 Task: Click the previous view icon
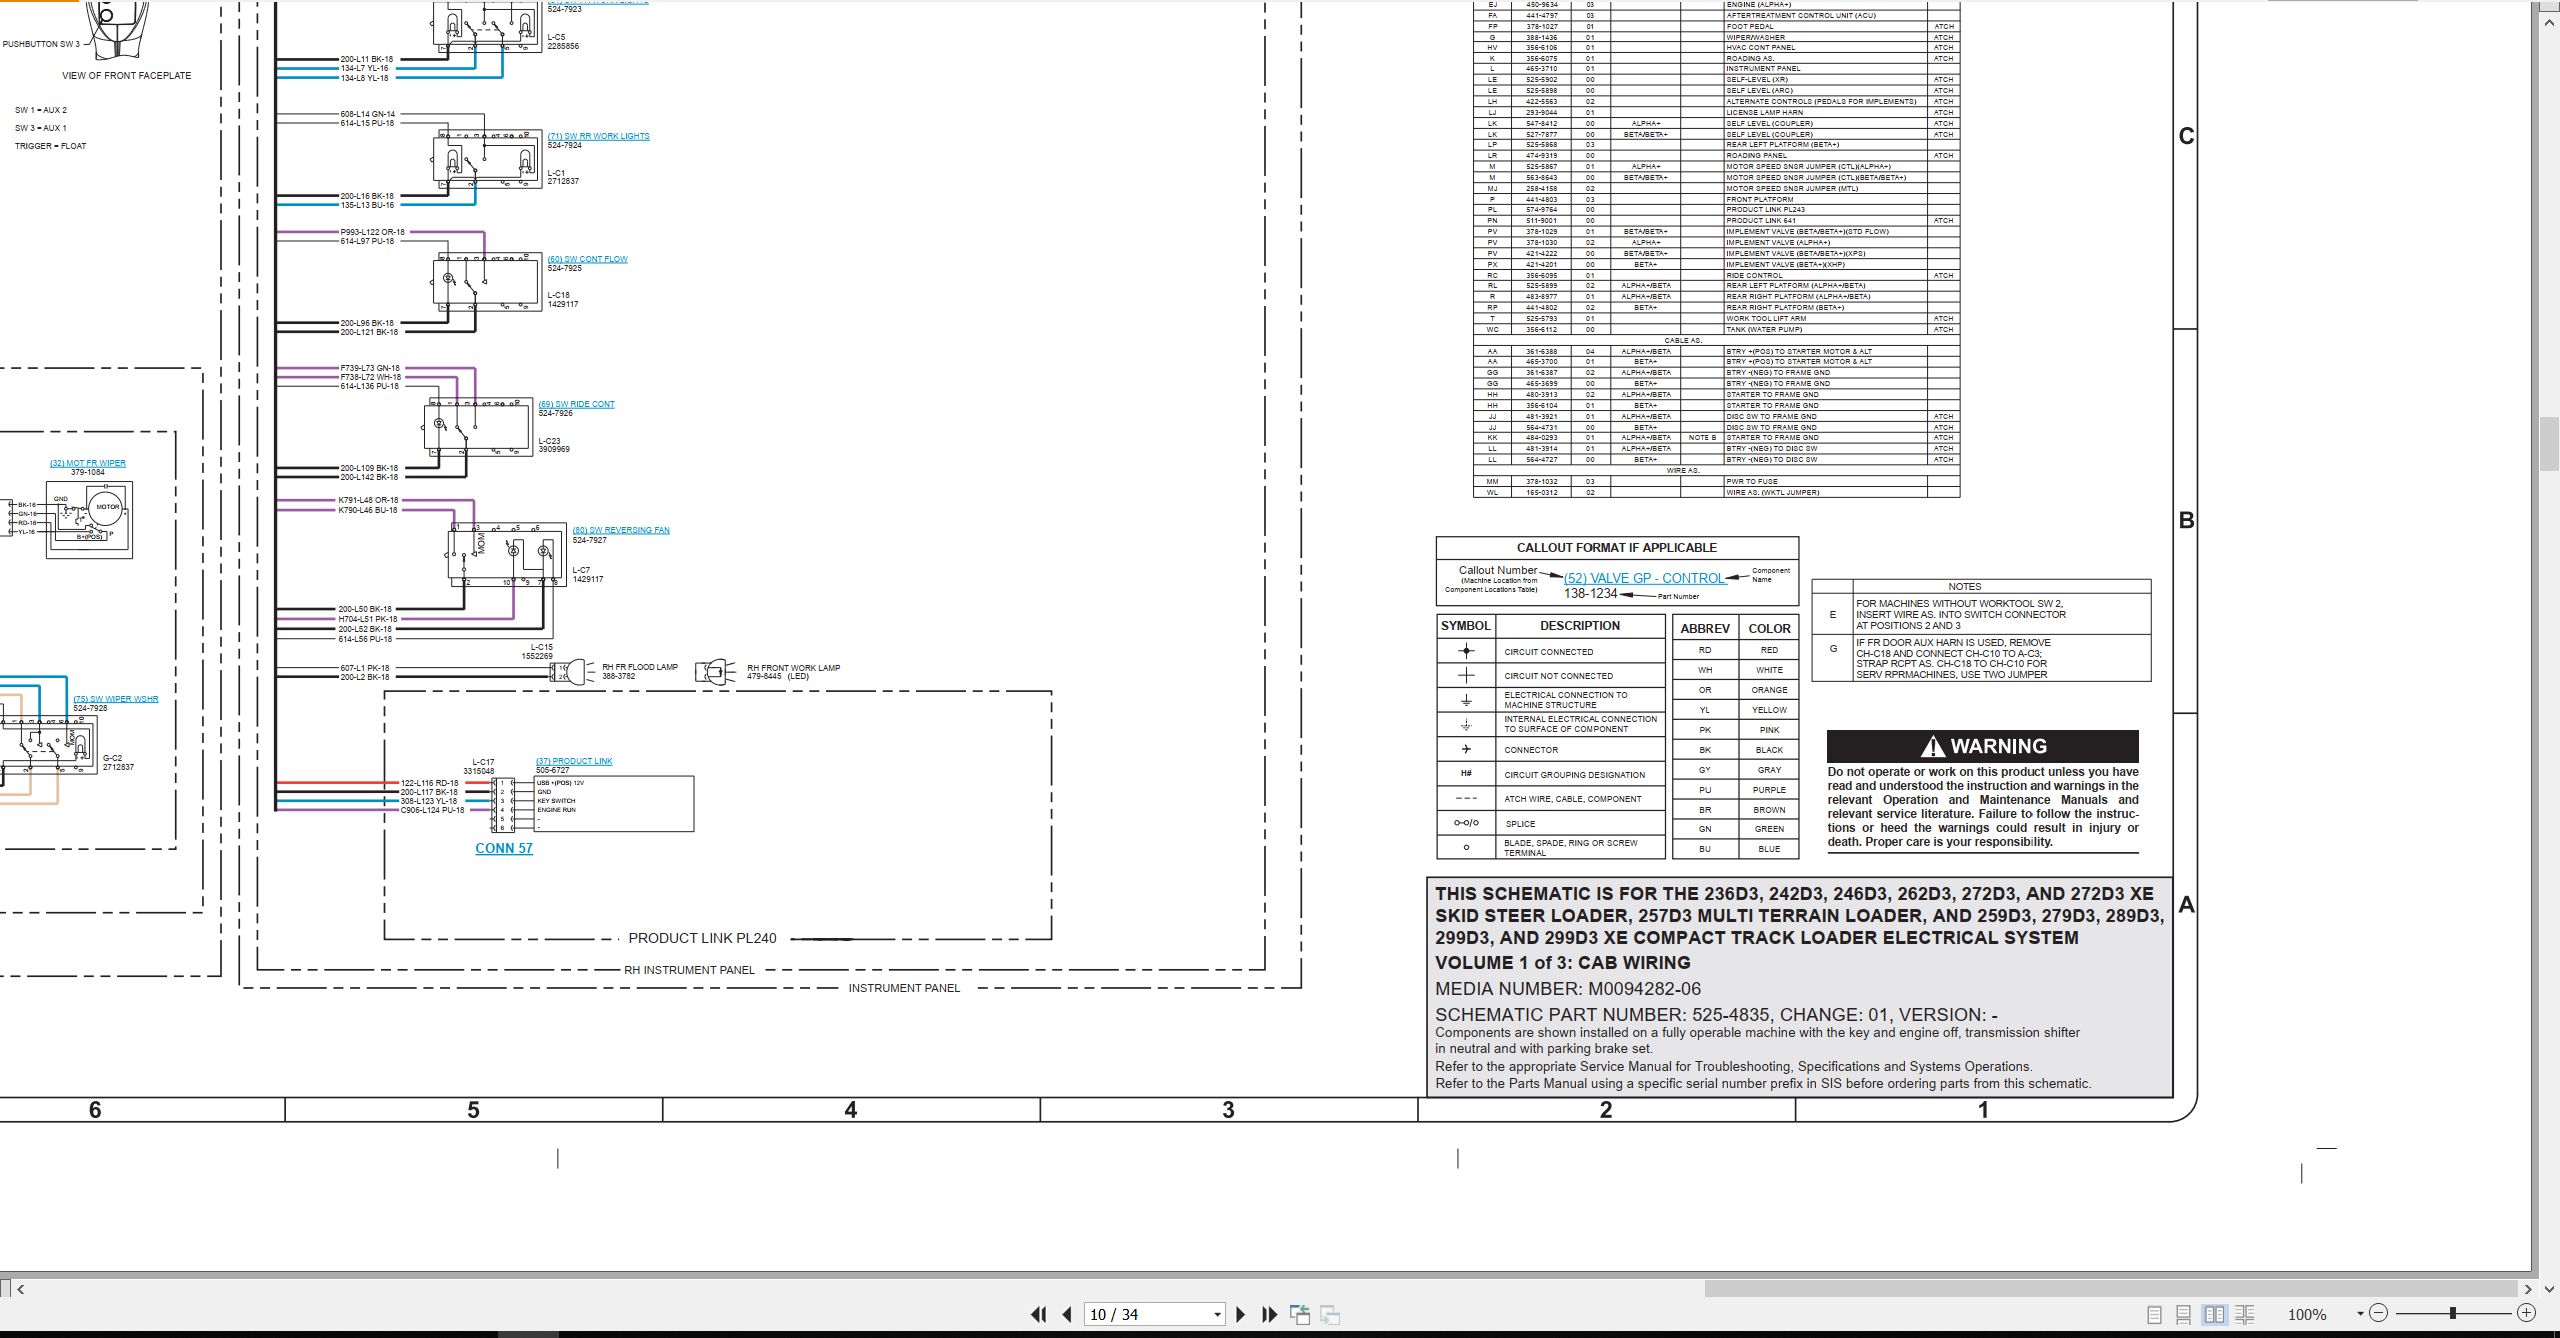click(x=1300, y=1314)
